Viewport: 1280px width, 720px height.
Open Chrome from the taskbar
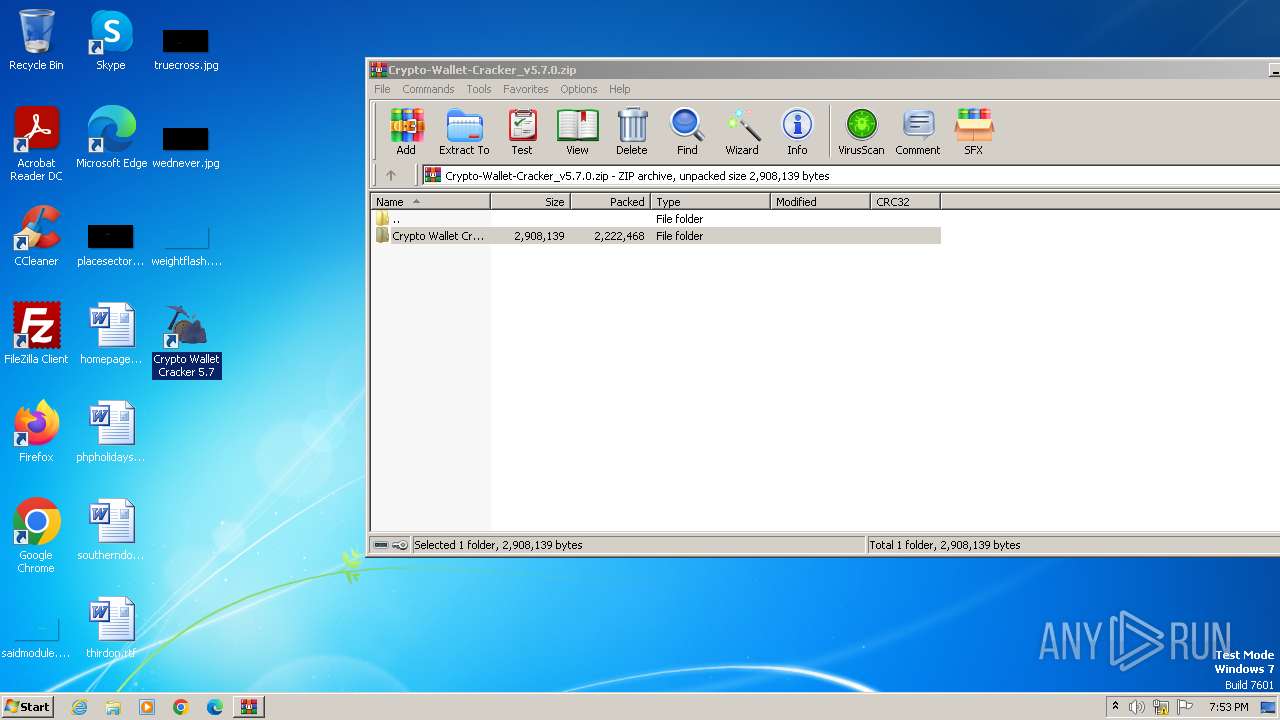(x=181, y=707)
